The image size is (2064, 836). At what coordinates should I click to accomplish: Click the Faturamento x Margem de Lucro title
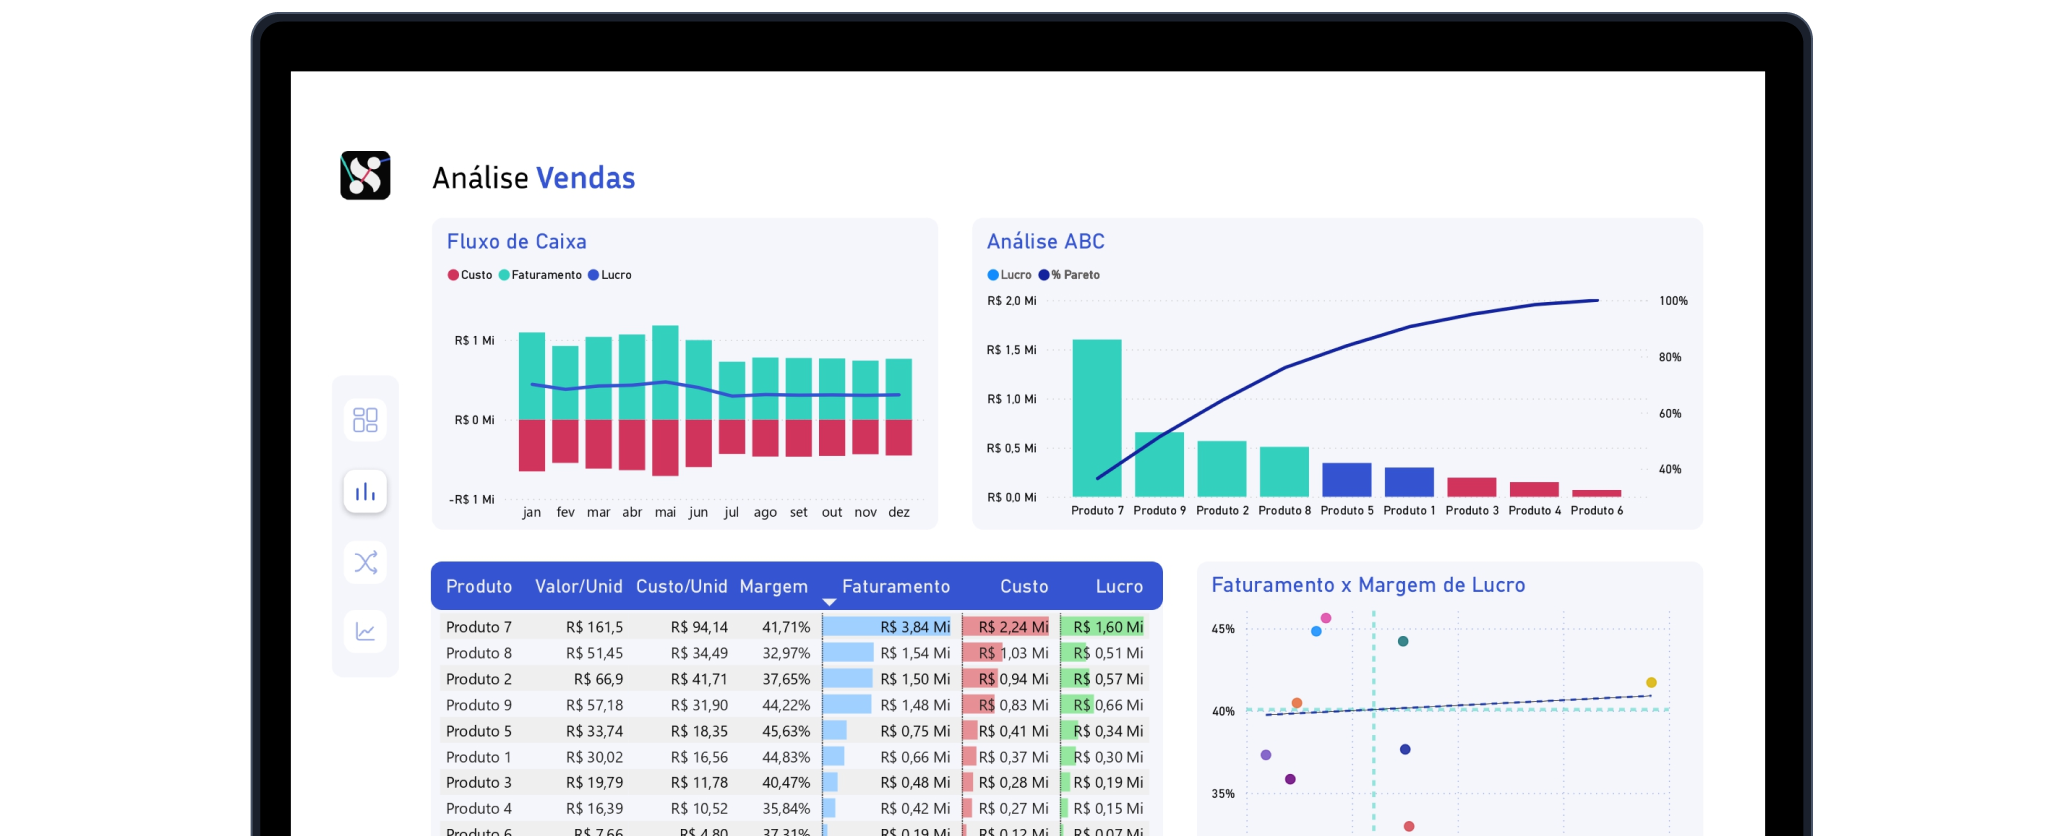point(1368,585)
